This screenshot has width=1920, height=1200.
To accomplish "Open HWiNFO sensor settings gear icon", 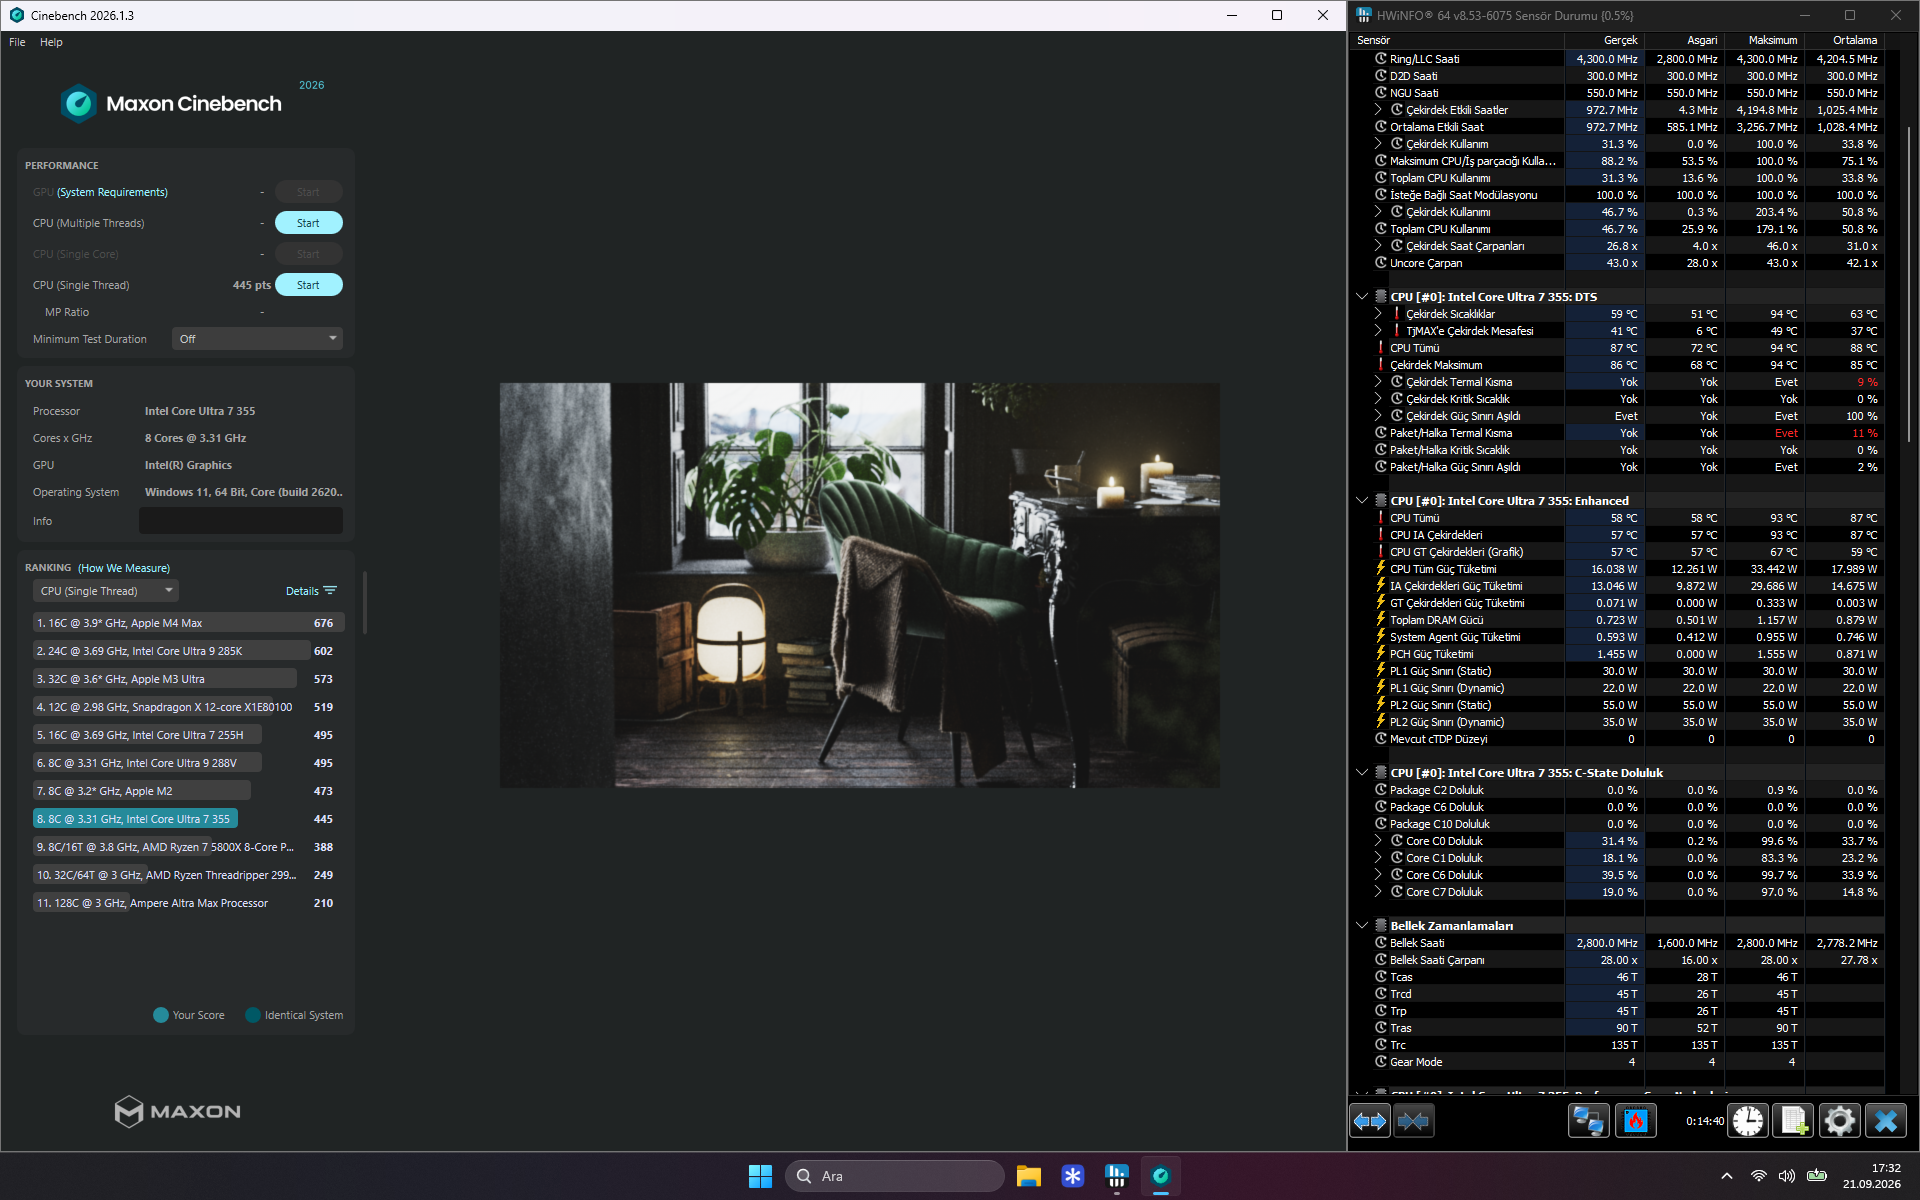I will pos(1839,1121).
